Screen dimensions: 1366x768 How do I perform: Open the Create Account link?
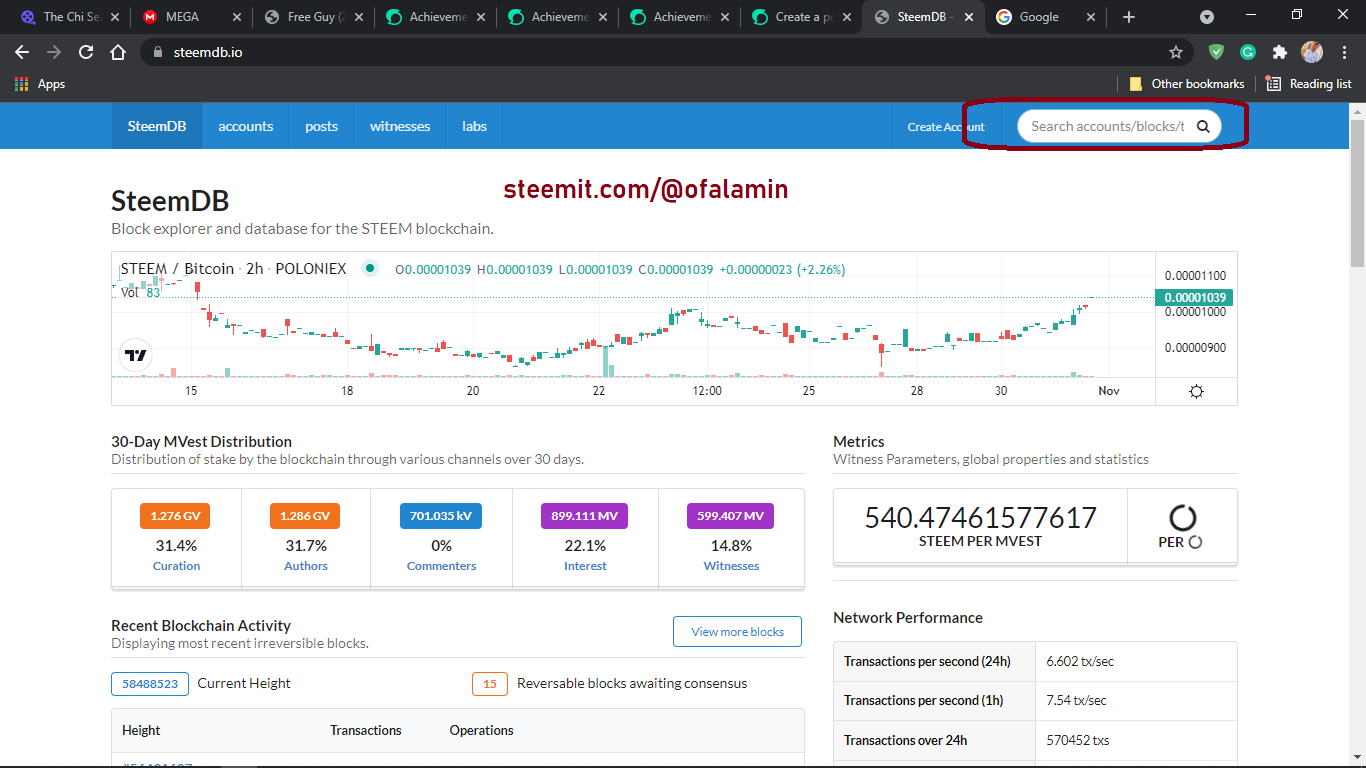pos(946,127)
